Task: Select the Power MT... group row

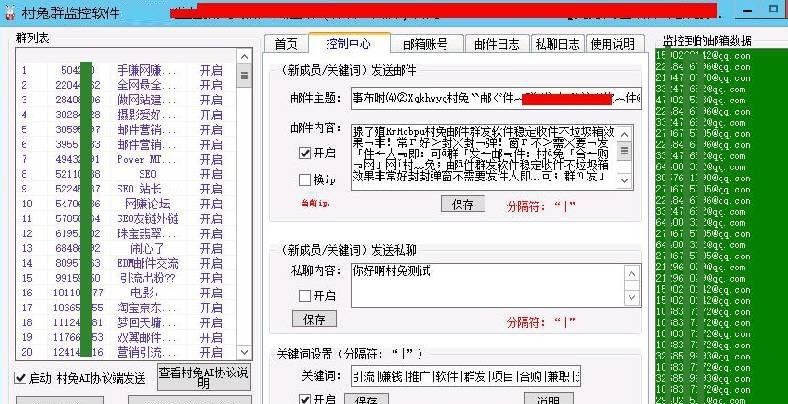Action: 127,159
